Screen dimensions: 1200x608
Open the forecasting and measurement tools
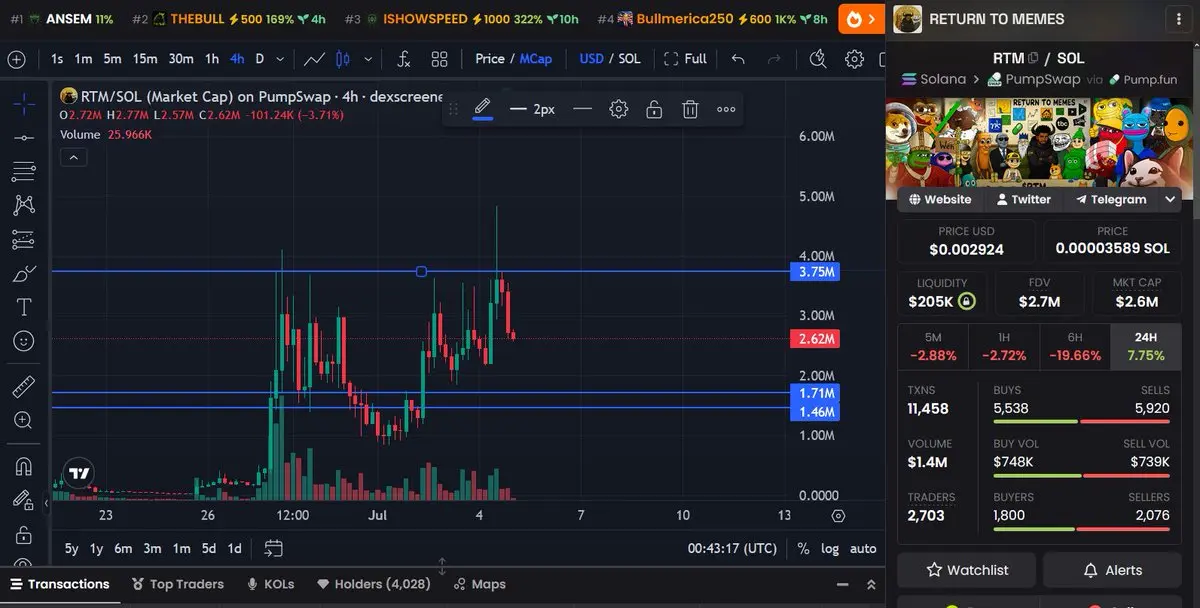pyautogui.click(x=24, y=239)
